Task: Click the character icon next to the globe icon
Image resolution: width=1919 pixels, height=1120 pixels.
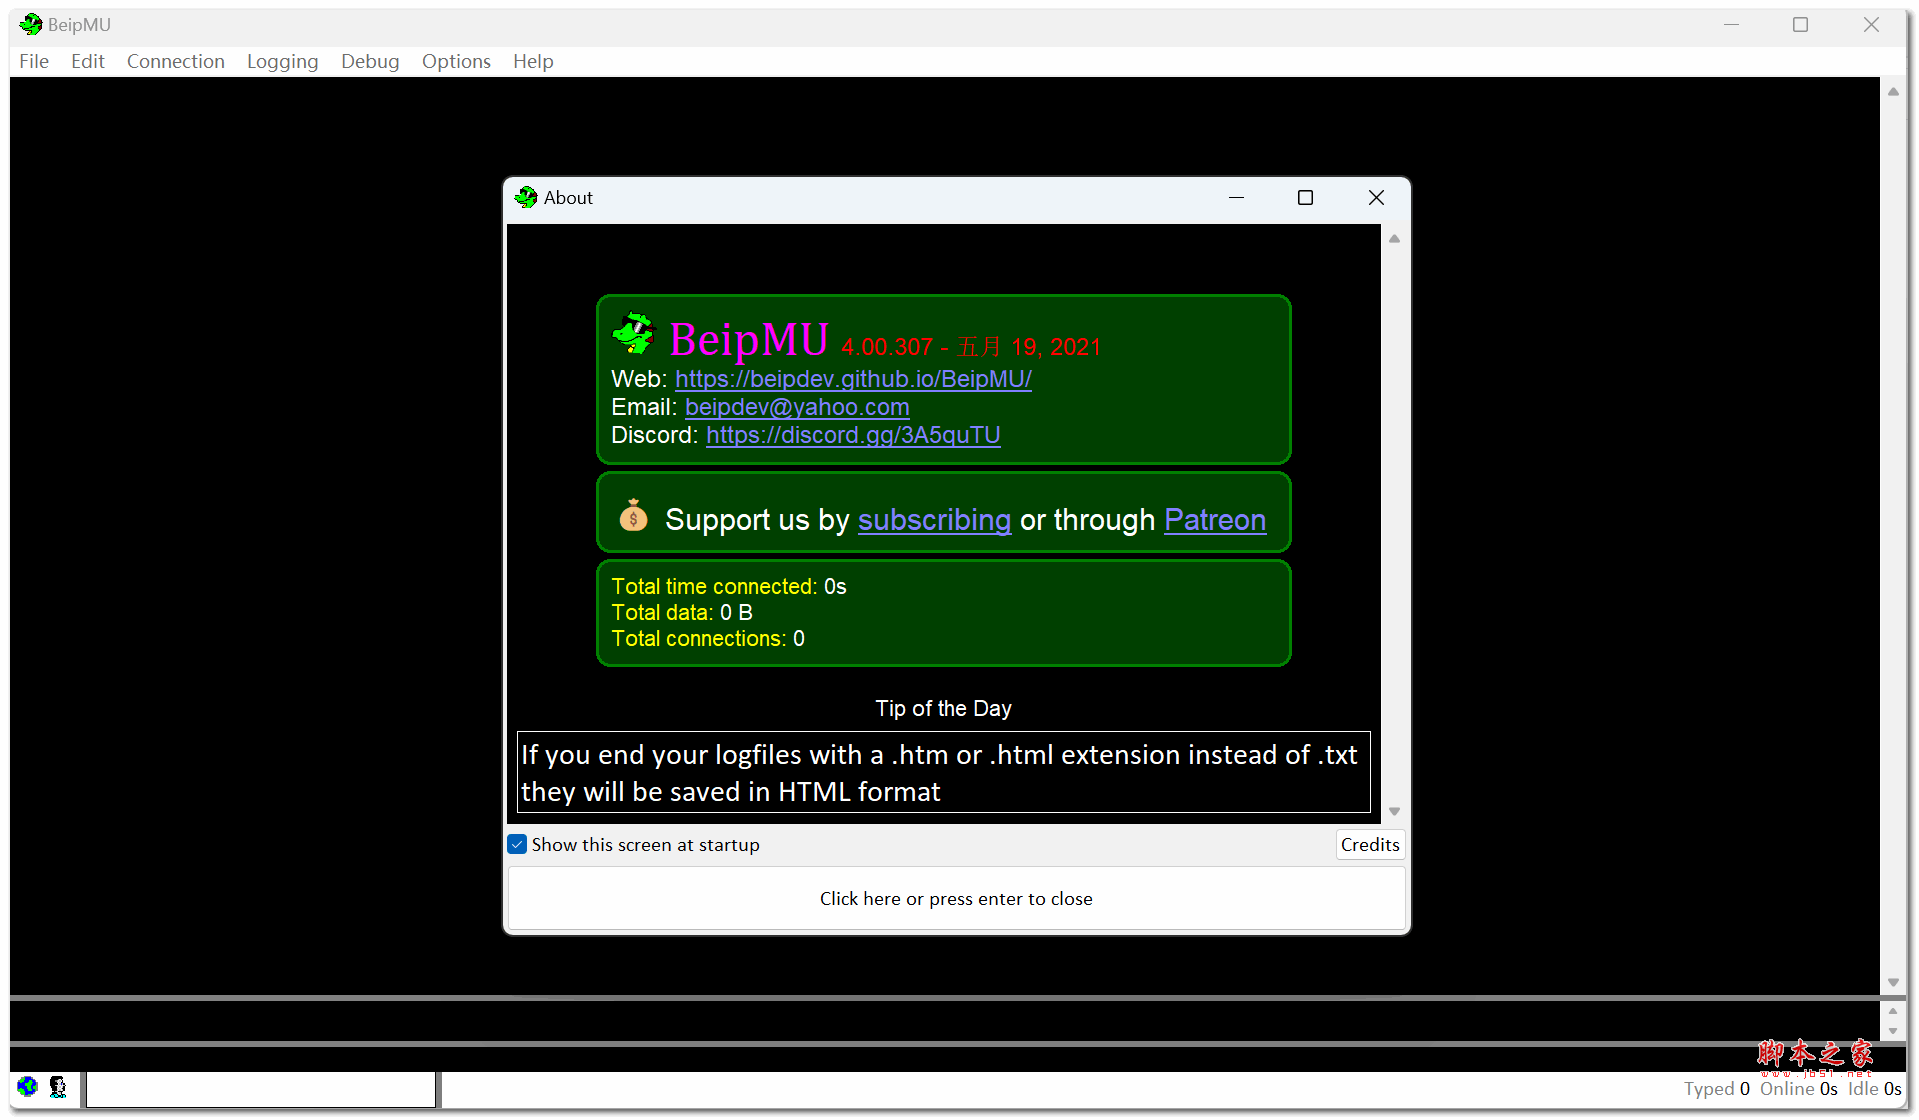Action: [57, 1088]
